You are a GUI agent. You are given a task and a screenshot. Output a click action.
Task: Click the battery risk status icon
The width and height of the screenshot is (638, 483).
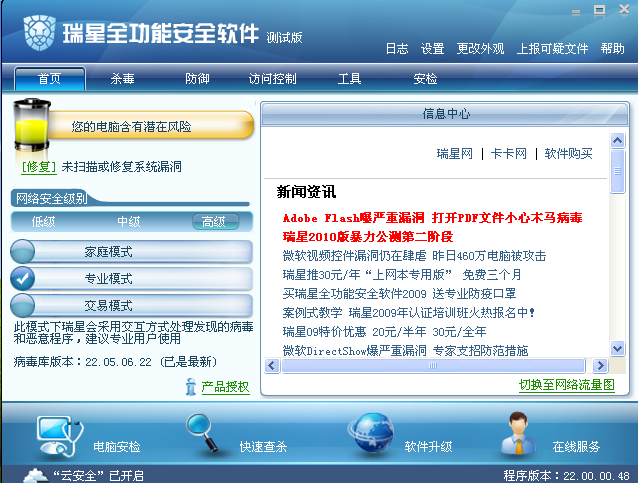click(31, 125)
